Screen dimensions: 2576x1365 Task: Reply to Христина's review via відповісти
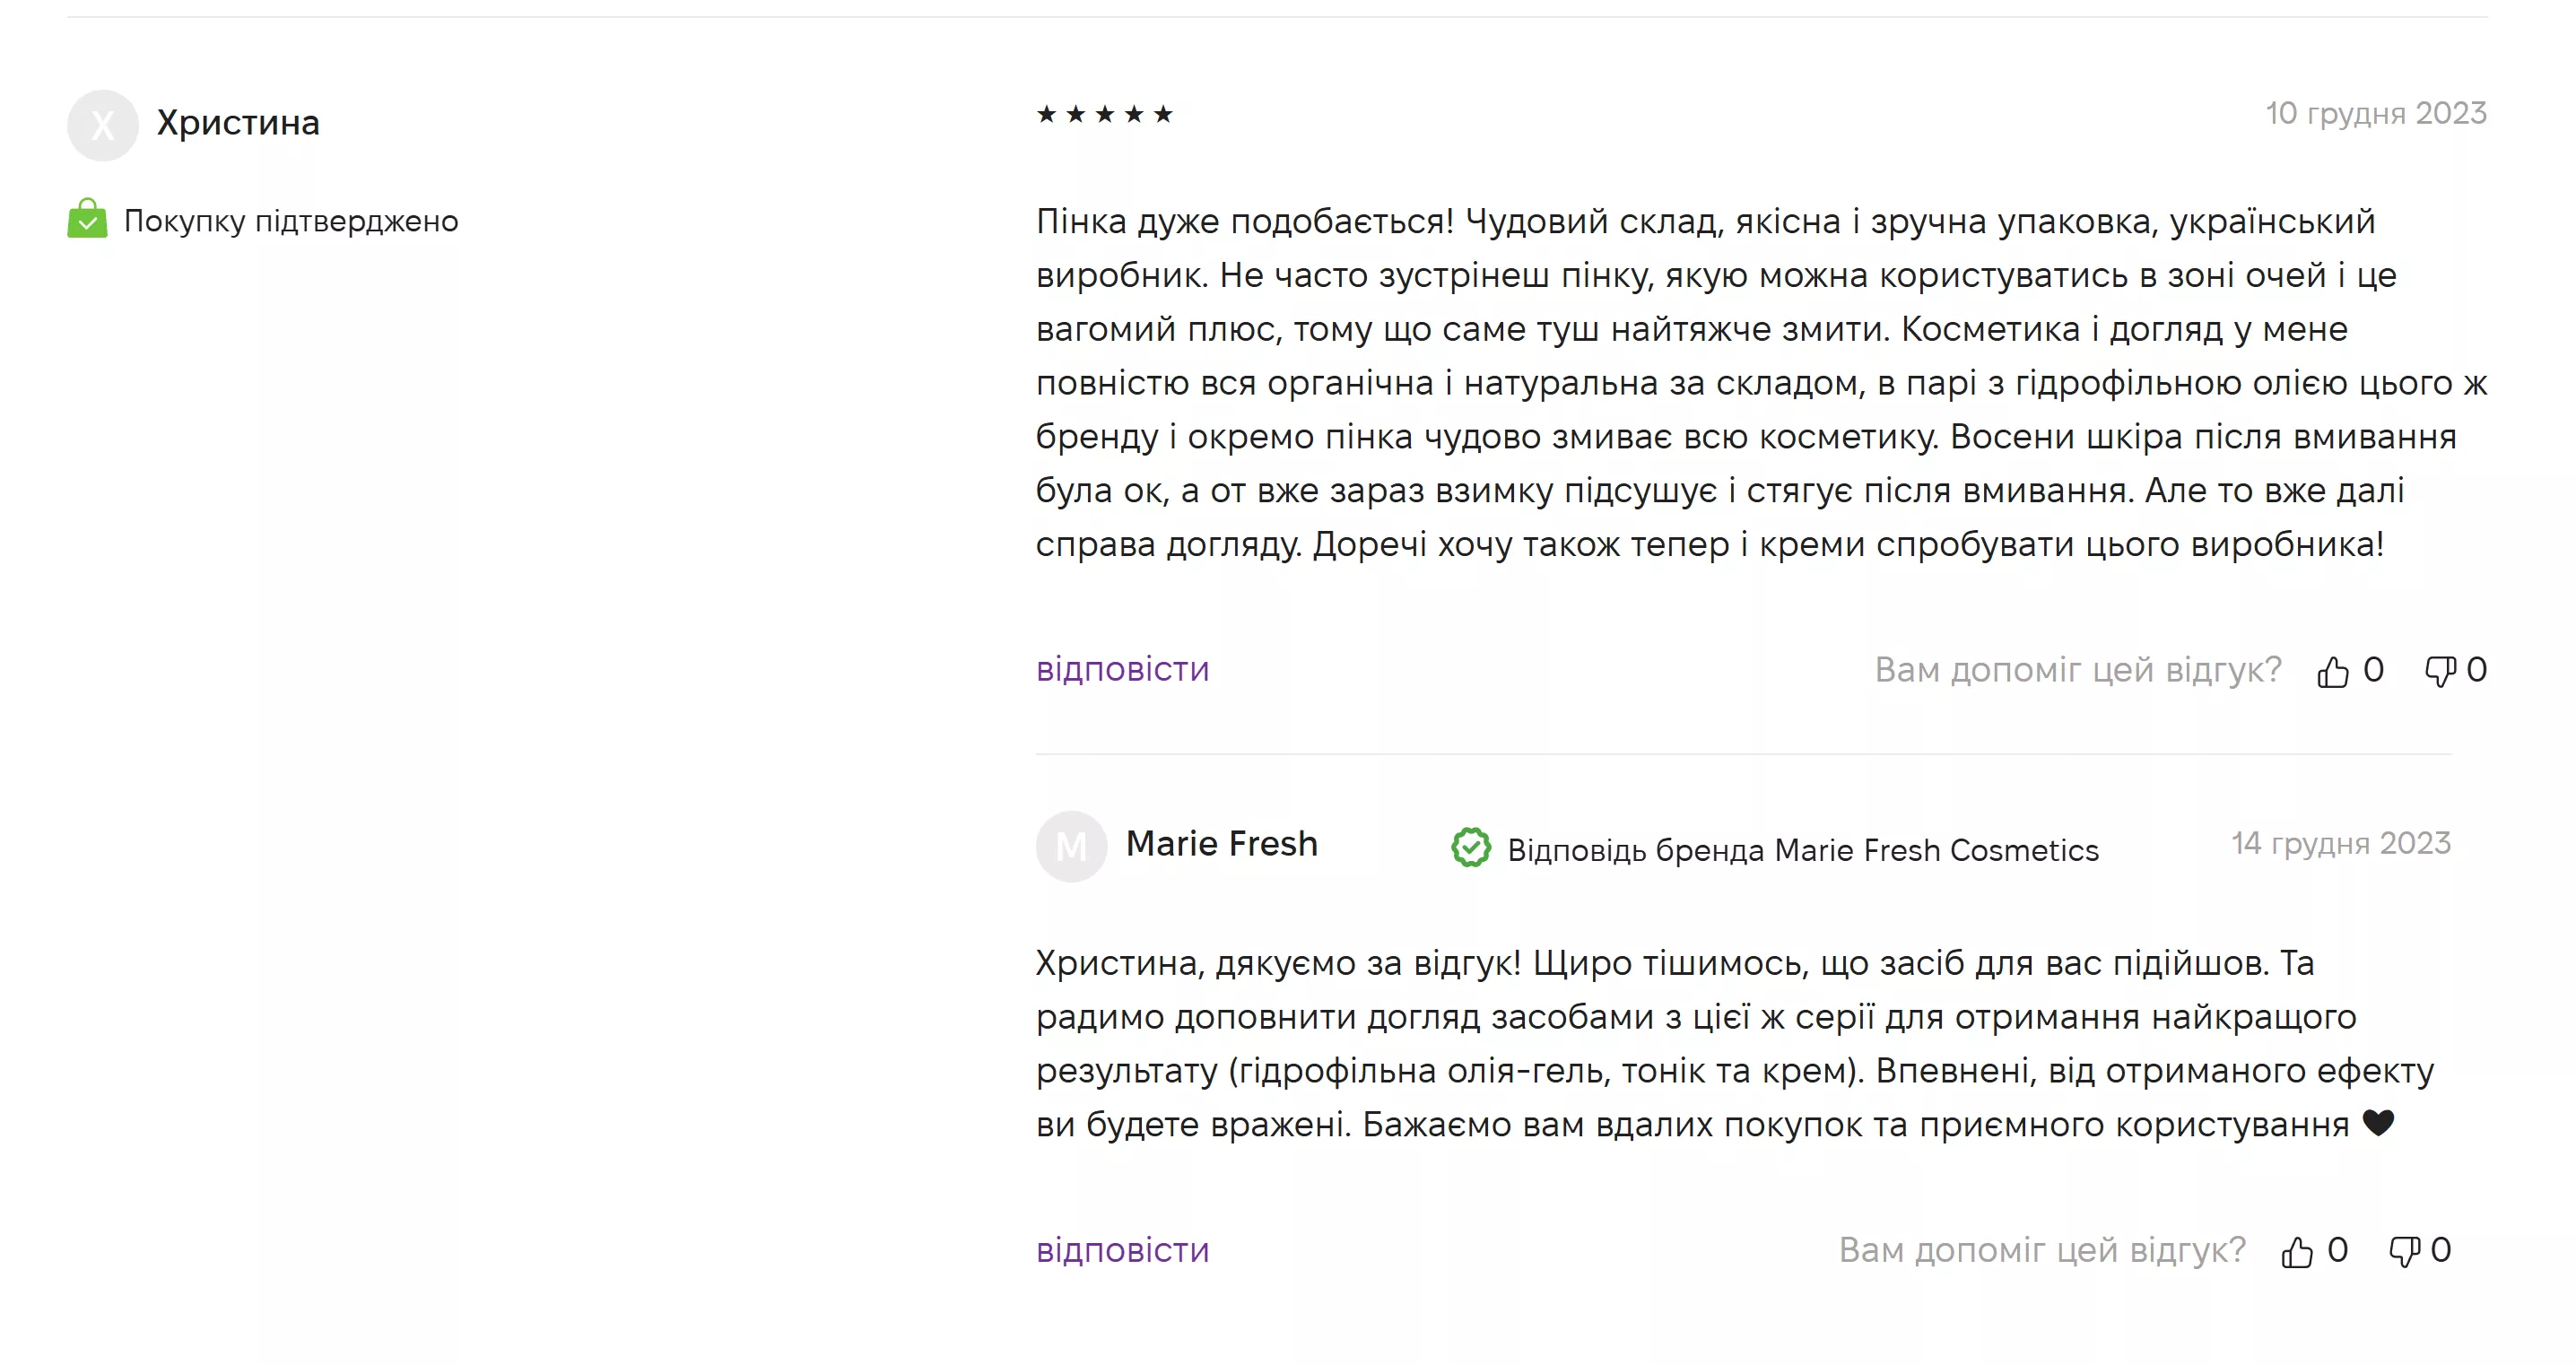coord(1122,669)
